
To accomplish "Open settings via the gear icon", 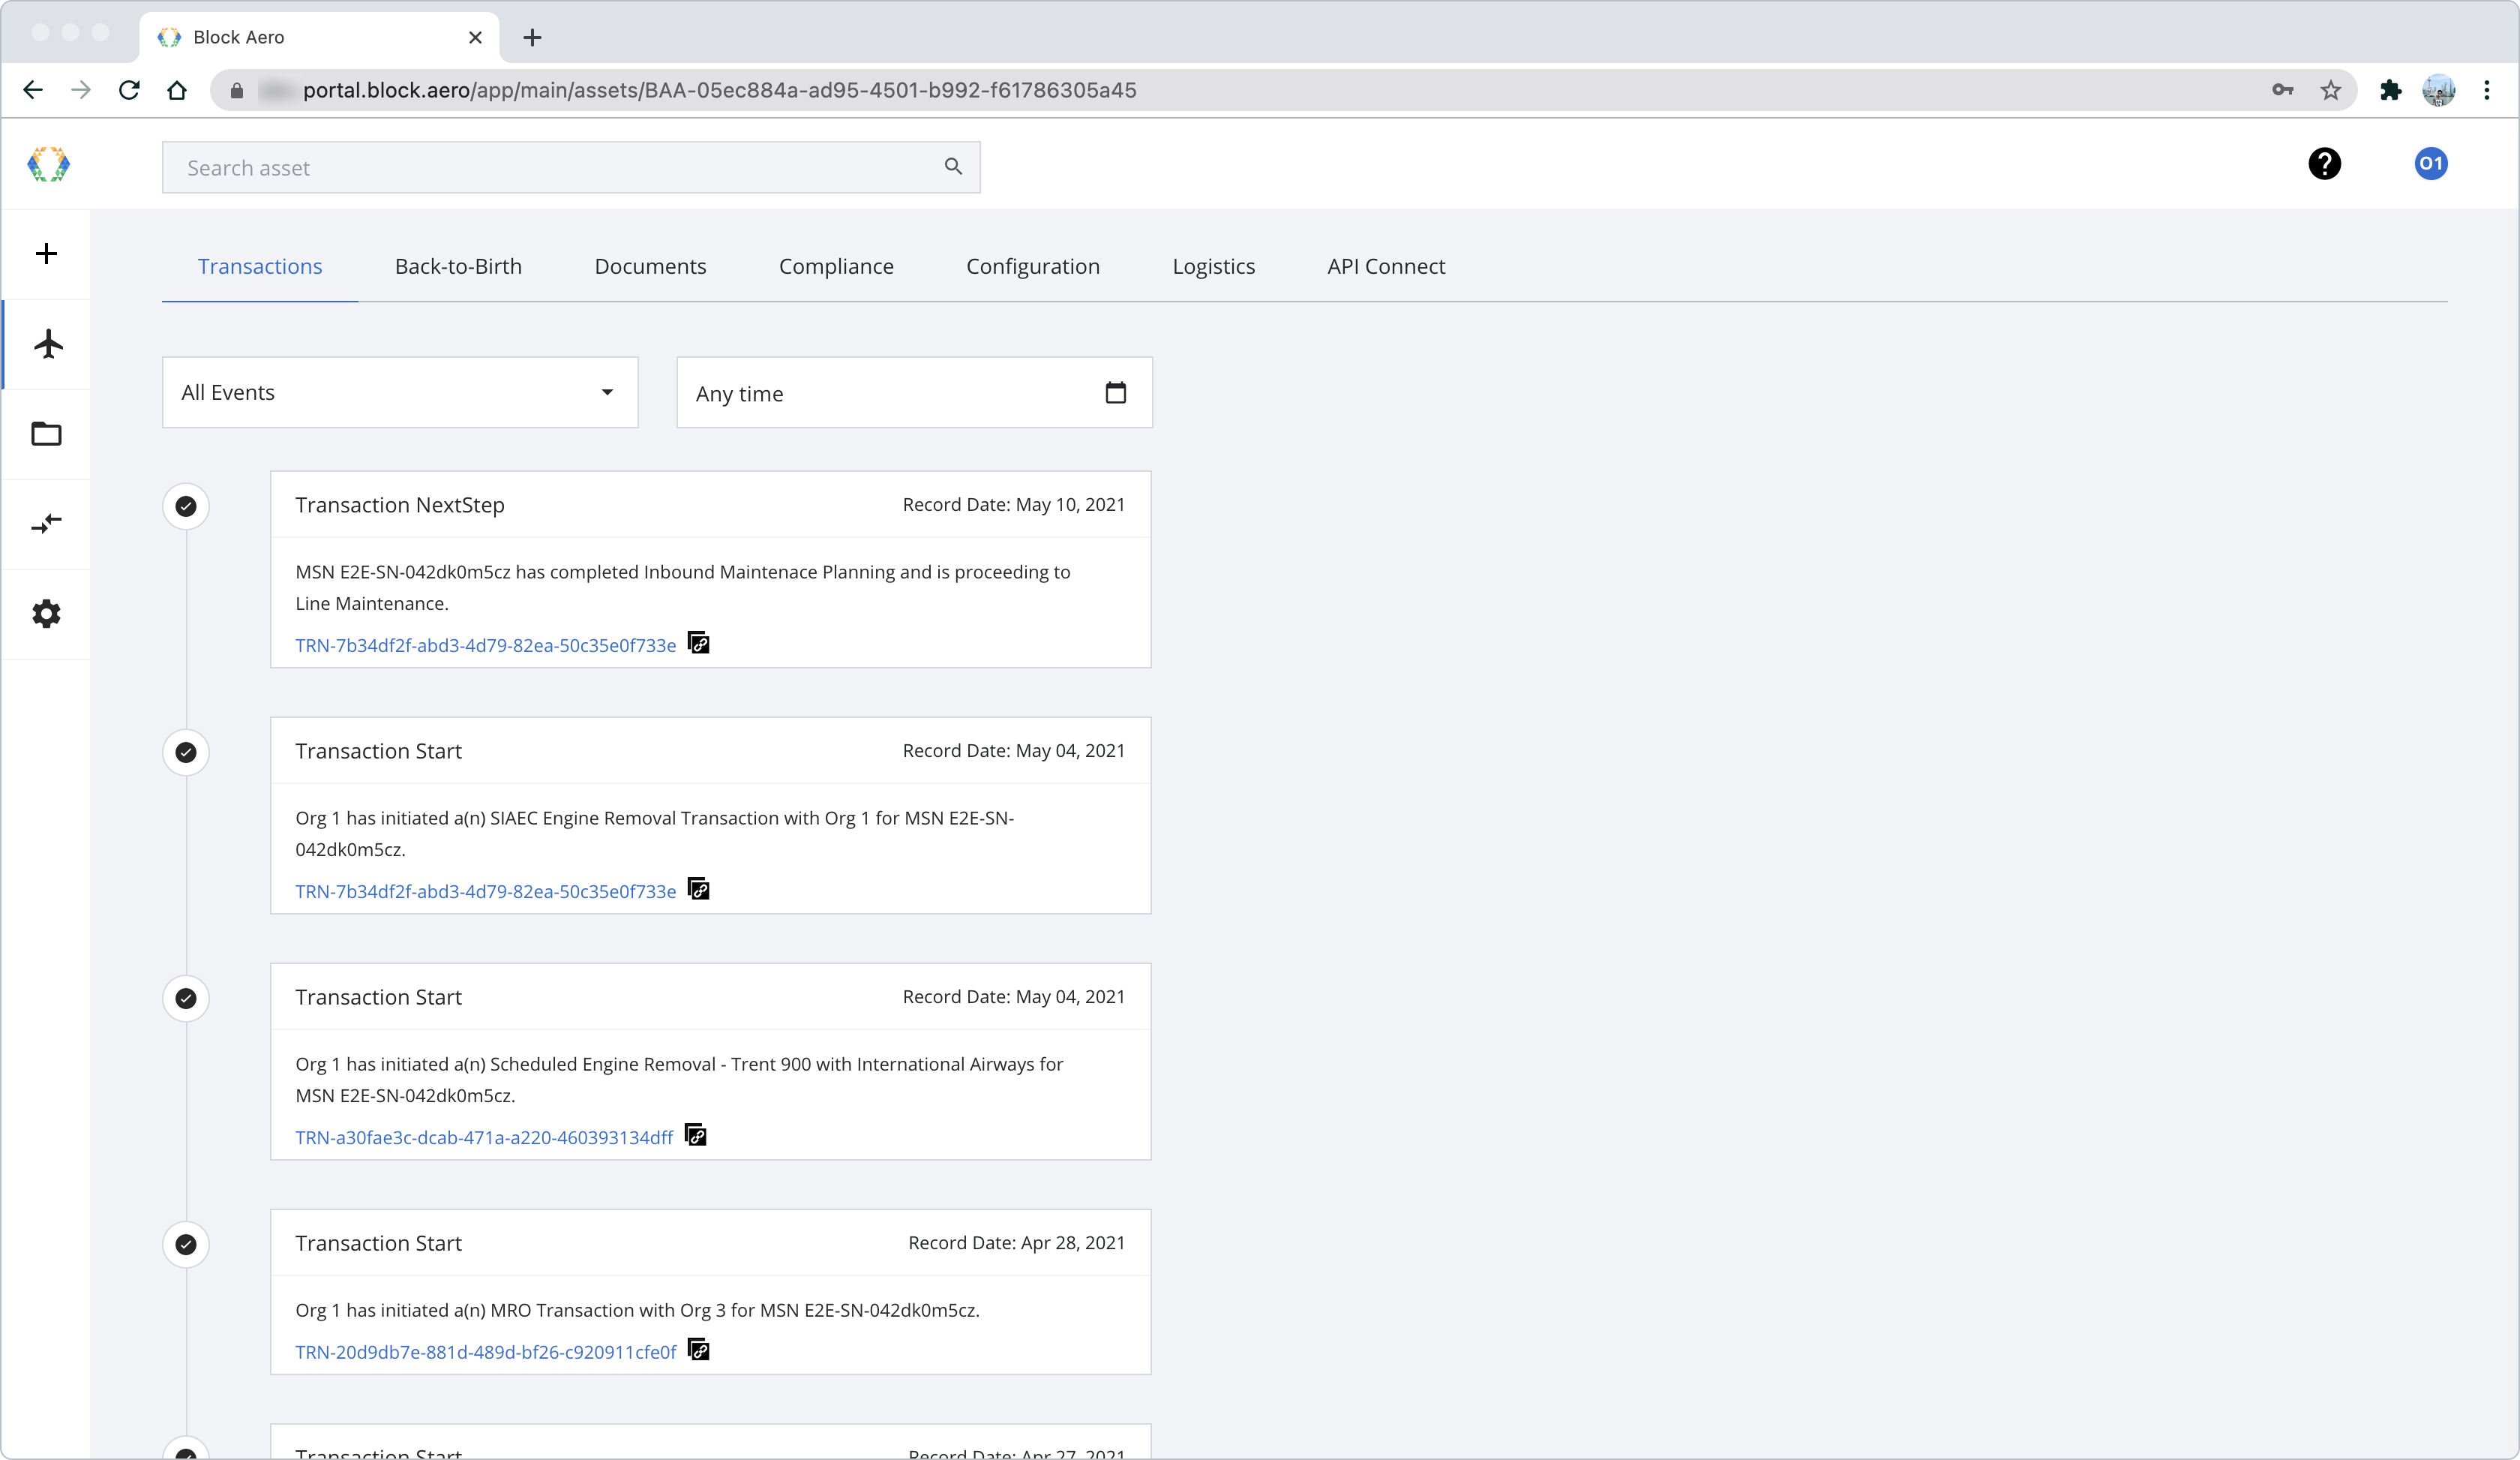I will 46,613.
